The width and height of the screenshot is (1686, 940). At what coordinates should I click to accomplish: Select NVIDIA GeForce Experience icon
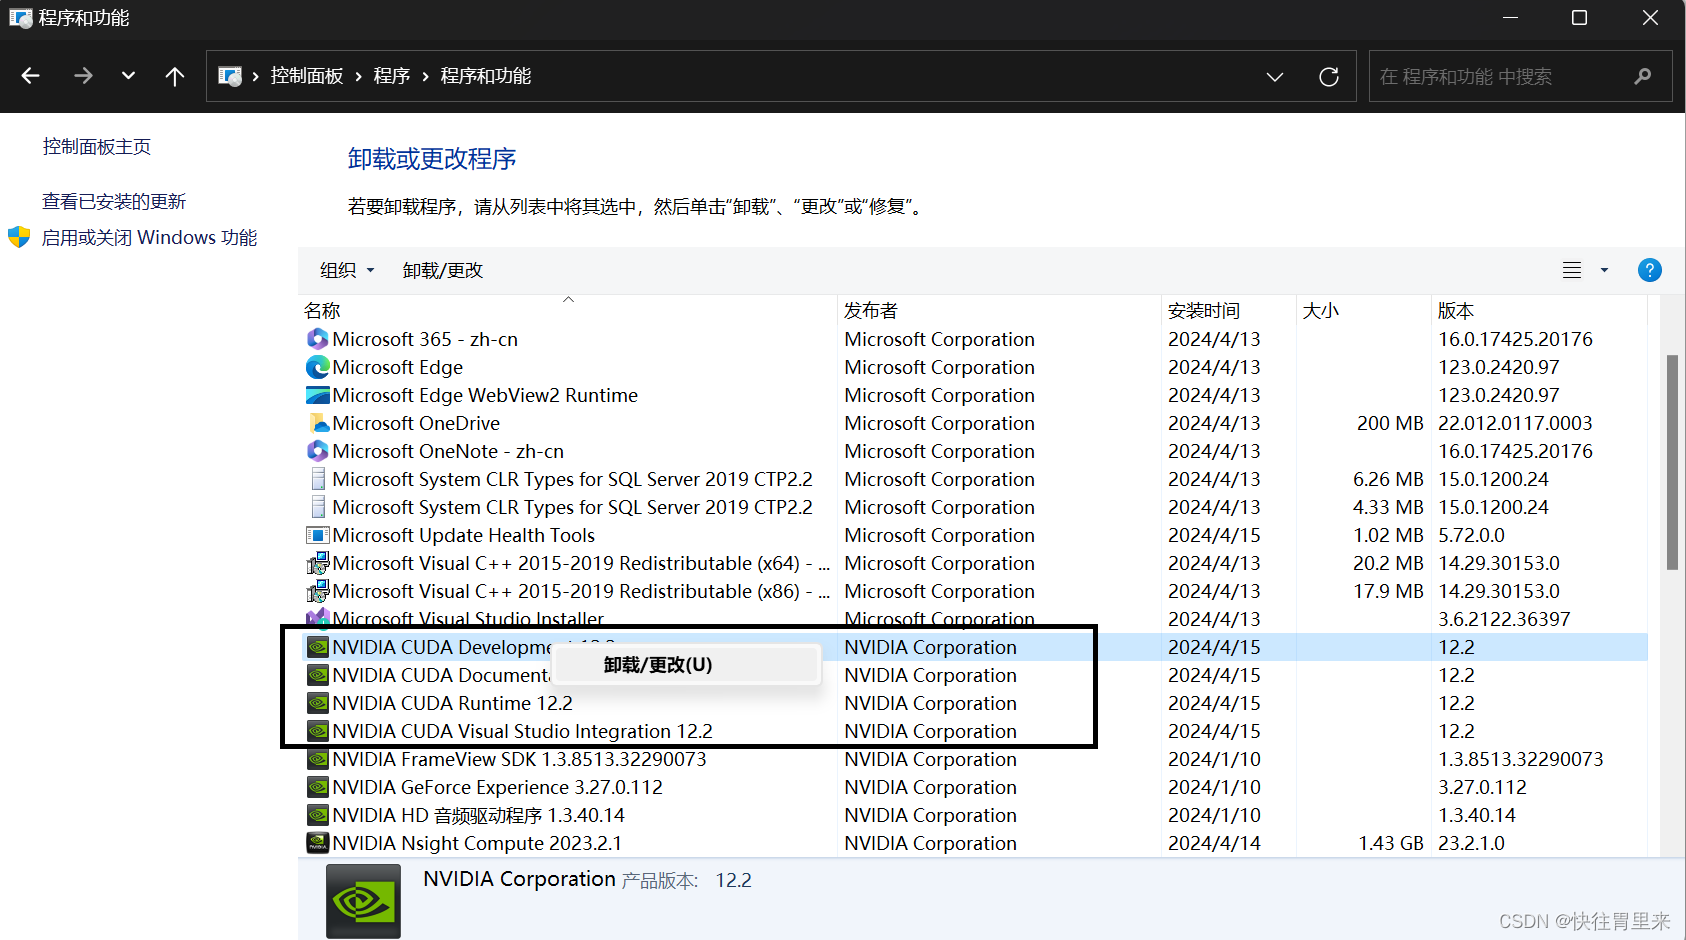coord(318,787)
